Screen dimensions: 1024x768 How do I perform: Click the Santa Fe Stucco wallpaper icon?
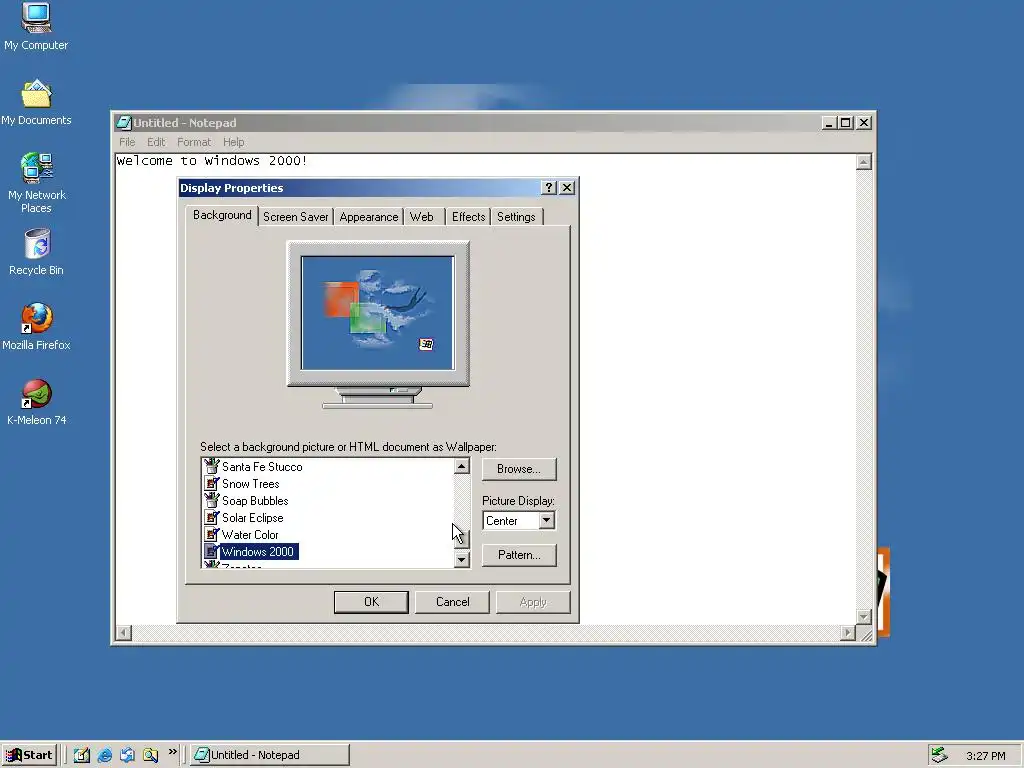212,466
